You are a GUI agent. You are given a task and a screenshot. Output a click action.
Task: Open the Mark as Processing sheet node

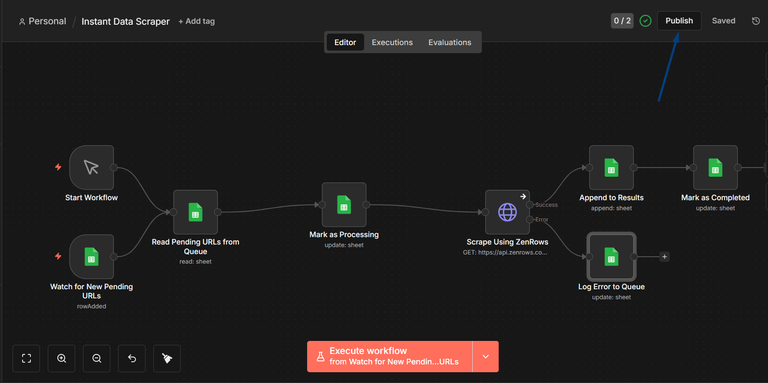click(344, 205)
